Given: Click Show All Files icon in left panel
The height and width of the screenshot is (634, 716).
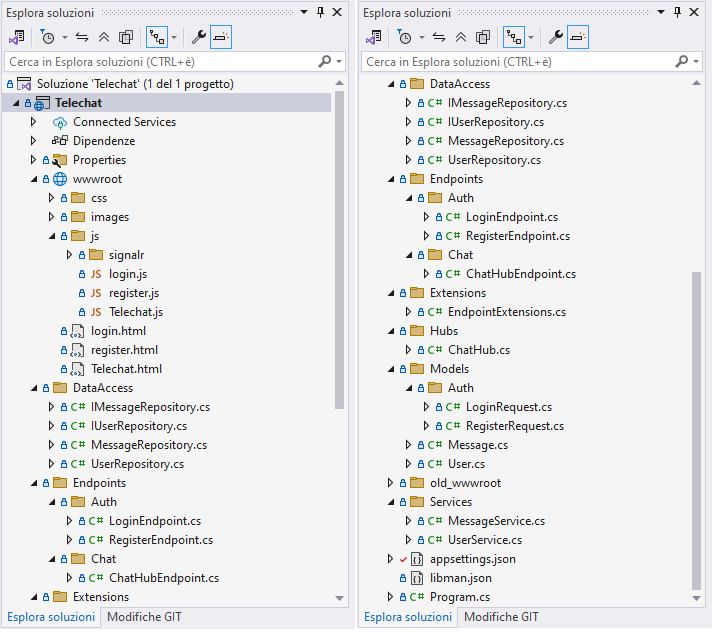Looking at the screenshot, I should tap(126, 37).
